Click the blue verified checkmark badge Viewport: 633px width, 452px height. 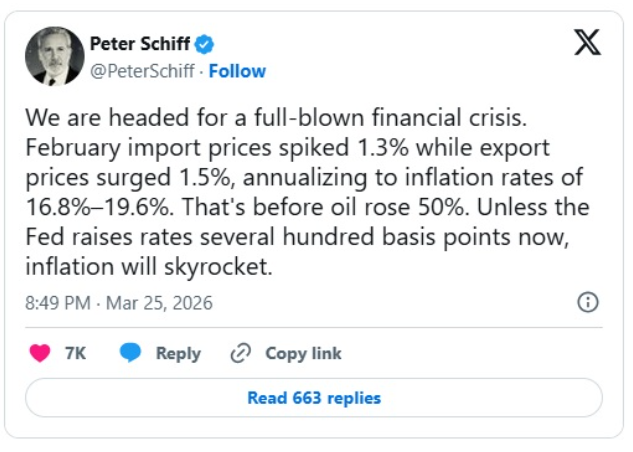pyautogui.click(x=205, y=44)
